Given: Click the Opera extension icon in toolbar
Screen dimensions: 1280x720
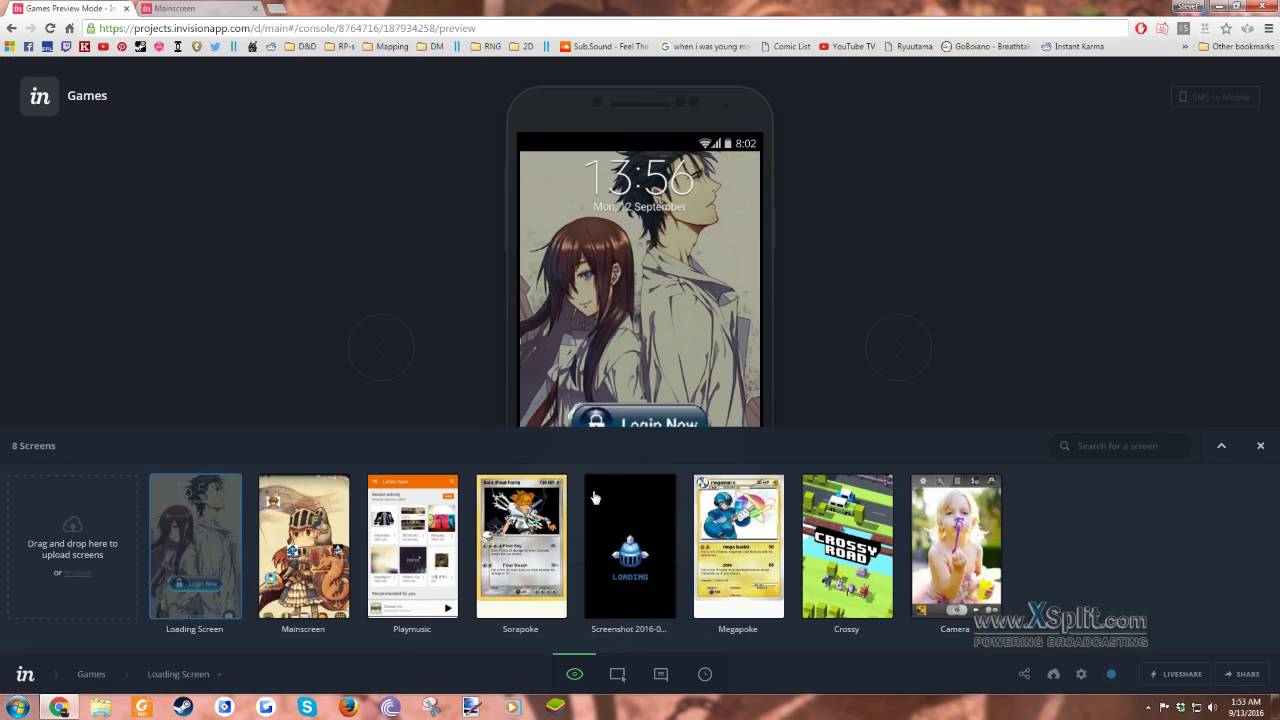Looking at the screenshot, I should pos(1141,28).
